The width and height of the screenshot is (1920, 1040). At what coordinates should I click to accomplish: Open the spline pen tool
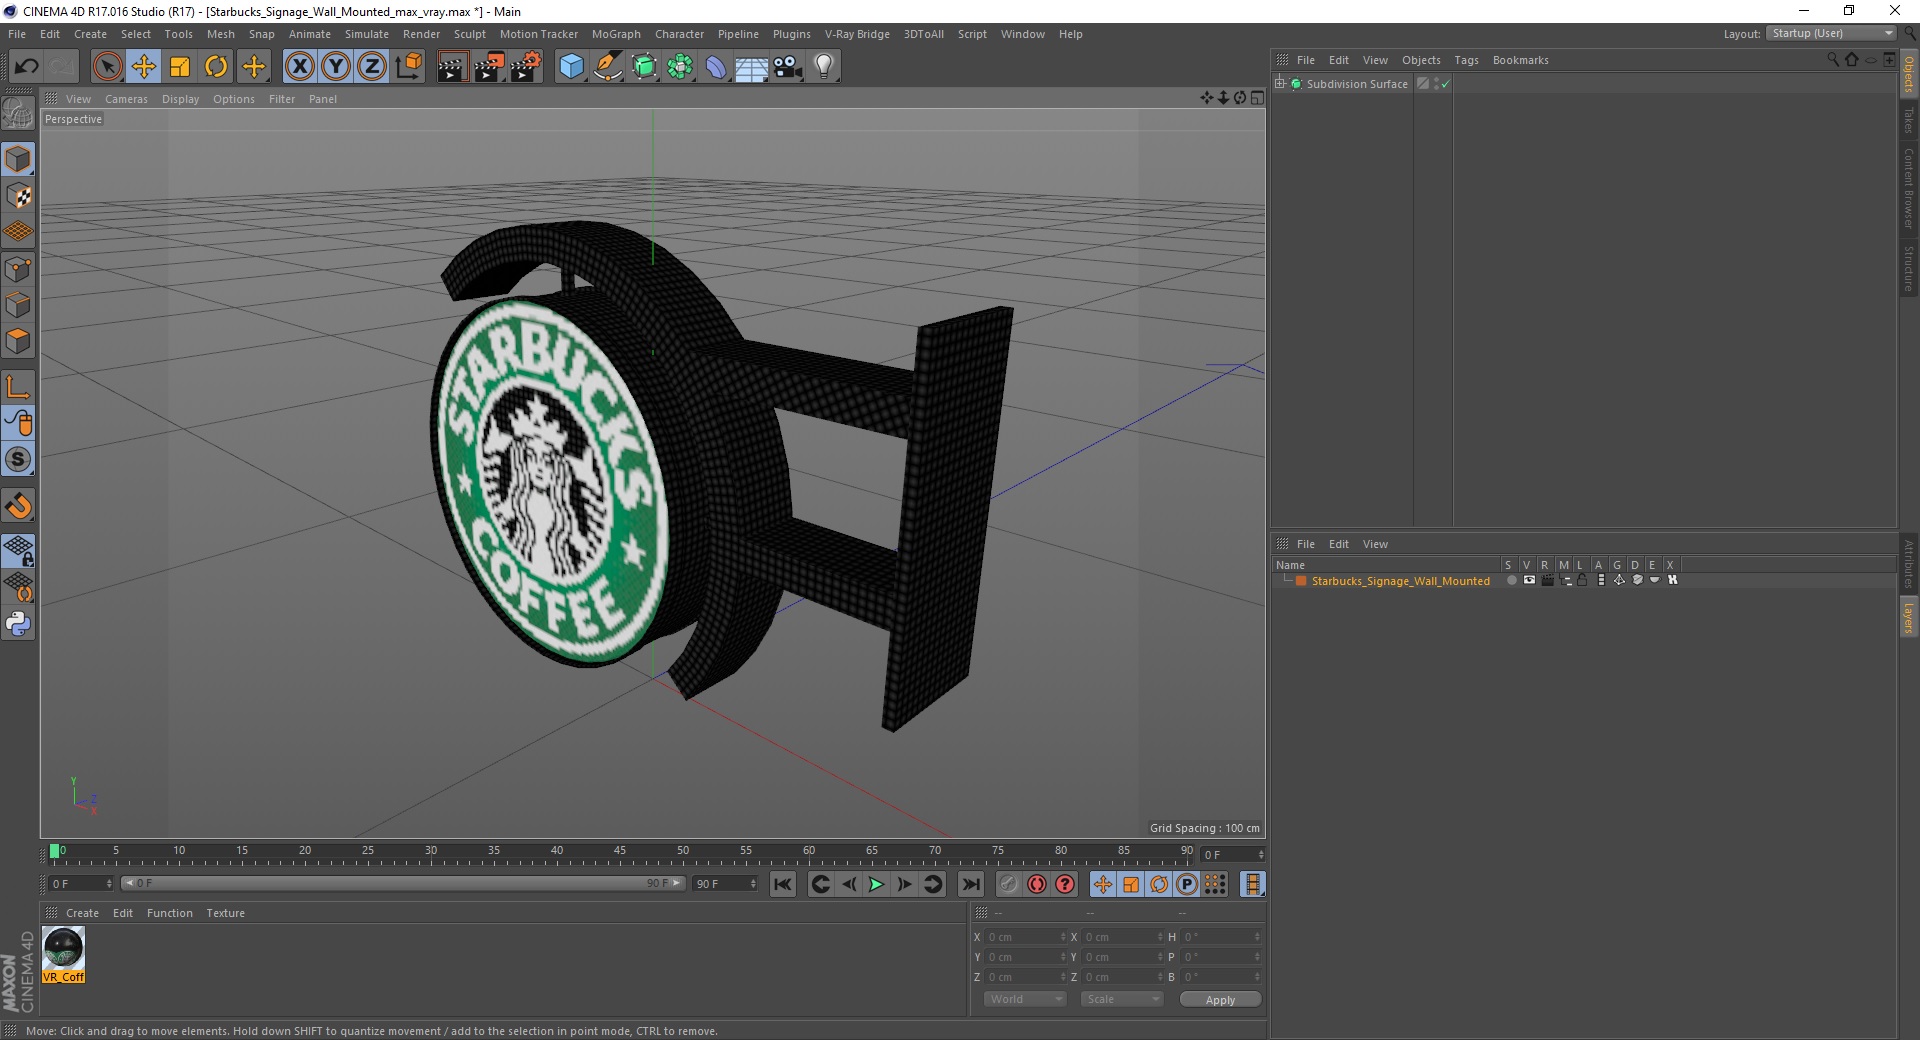pyautogui.click(x=608, y=67)
